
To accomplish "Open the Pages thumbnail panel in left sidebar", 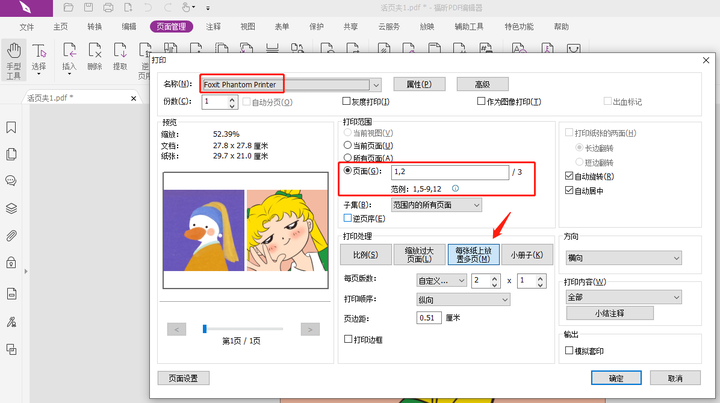I will [x=11, y=154].
